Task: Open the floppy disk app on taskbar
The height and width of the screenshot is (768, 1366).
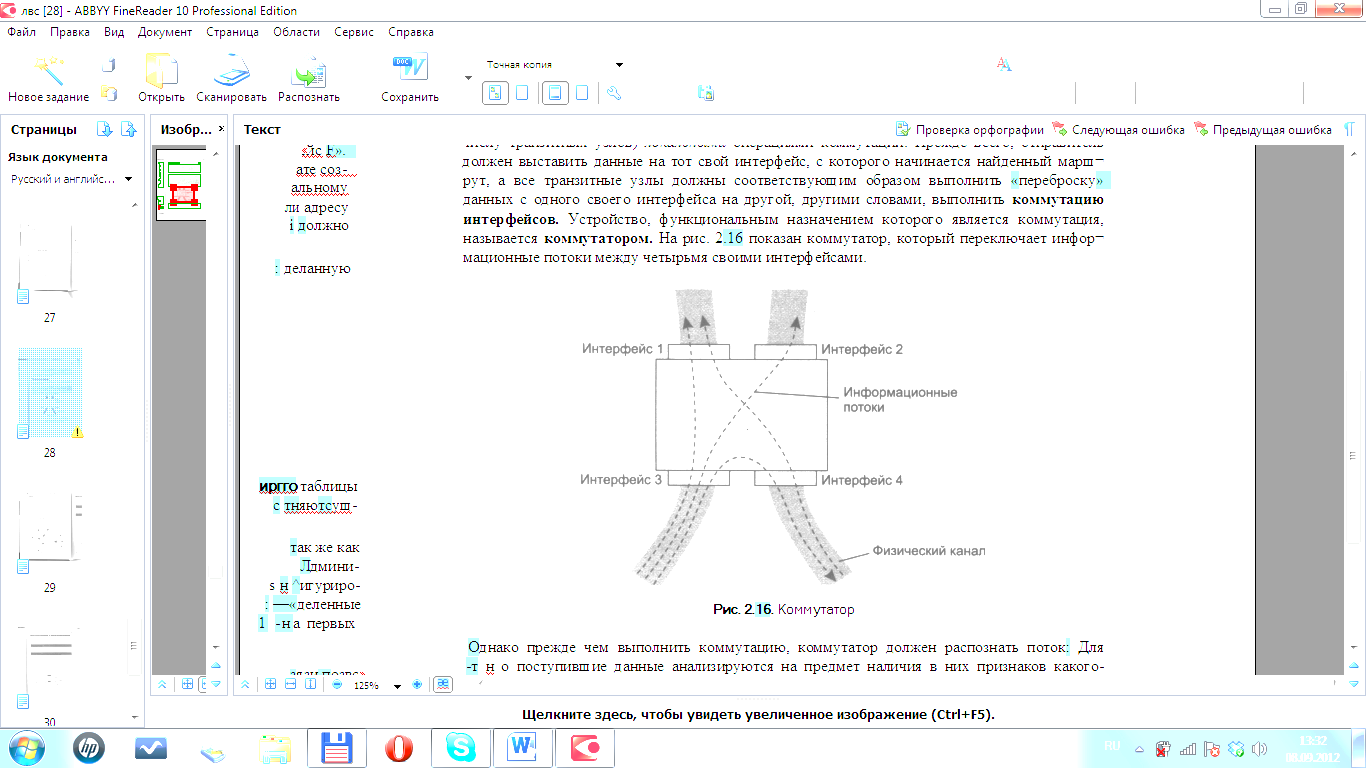Action: (x=338, y=748)
